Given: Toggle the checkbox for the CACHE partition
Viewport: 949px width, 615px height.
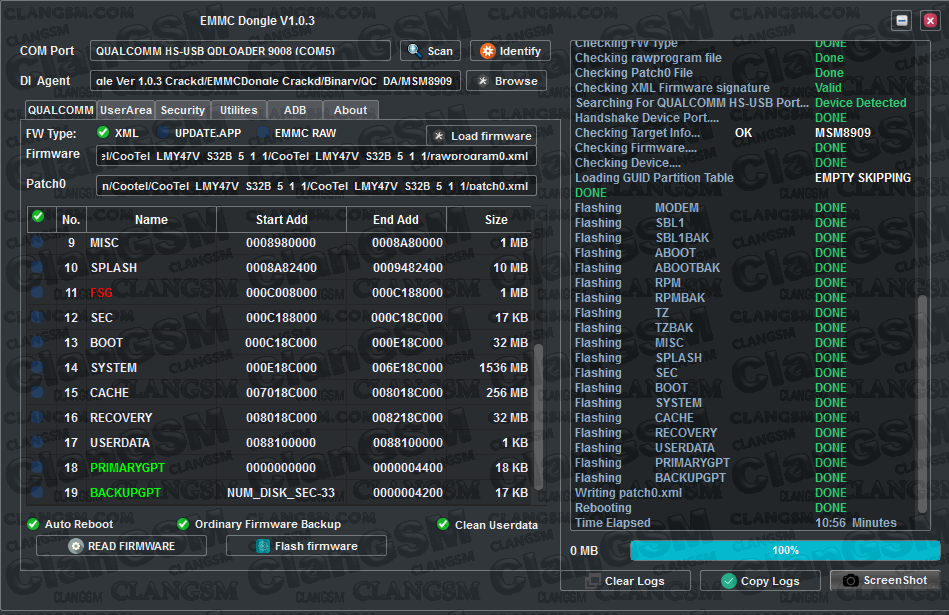Looking at the screenshot, I should (x=37, y=392).
